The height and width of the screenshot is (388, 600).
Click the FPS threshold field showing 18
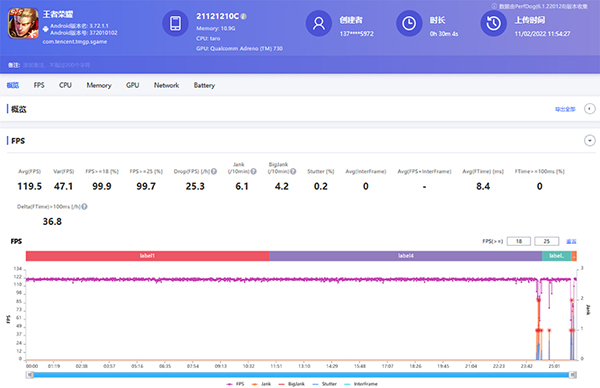519,241
